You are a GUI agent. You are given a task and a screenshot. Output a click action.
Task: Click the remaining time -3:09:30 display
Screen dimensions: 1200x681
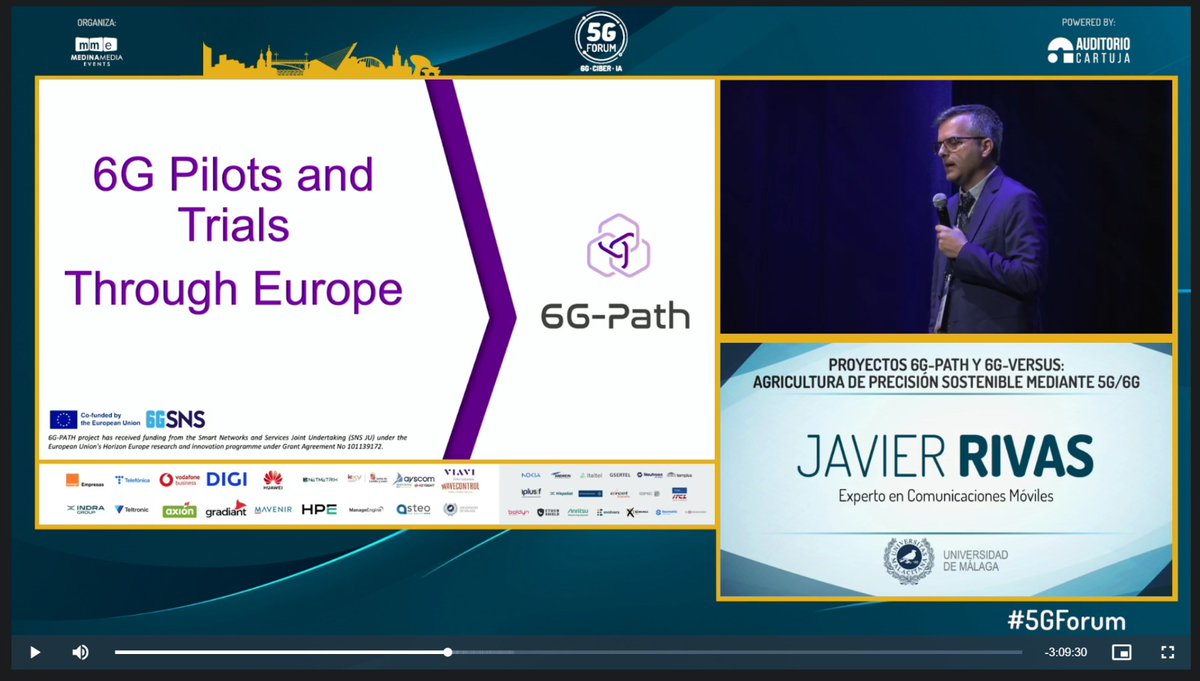(1065, 652)
